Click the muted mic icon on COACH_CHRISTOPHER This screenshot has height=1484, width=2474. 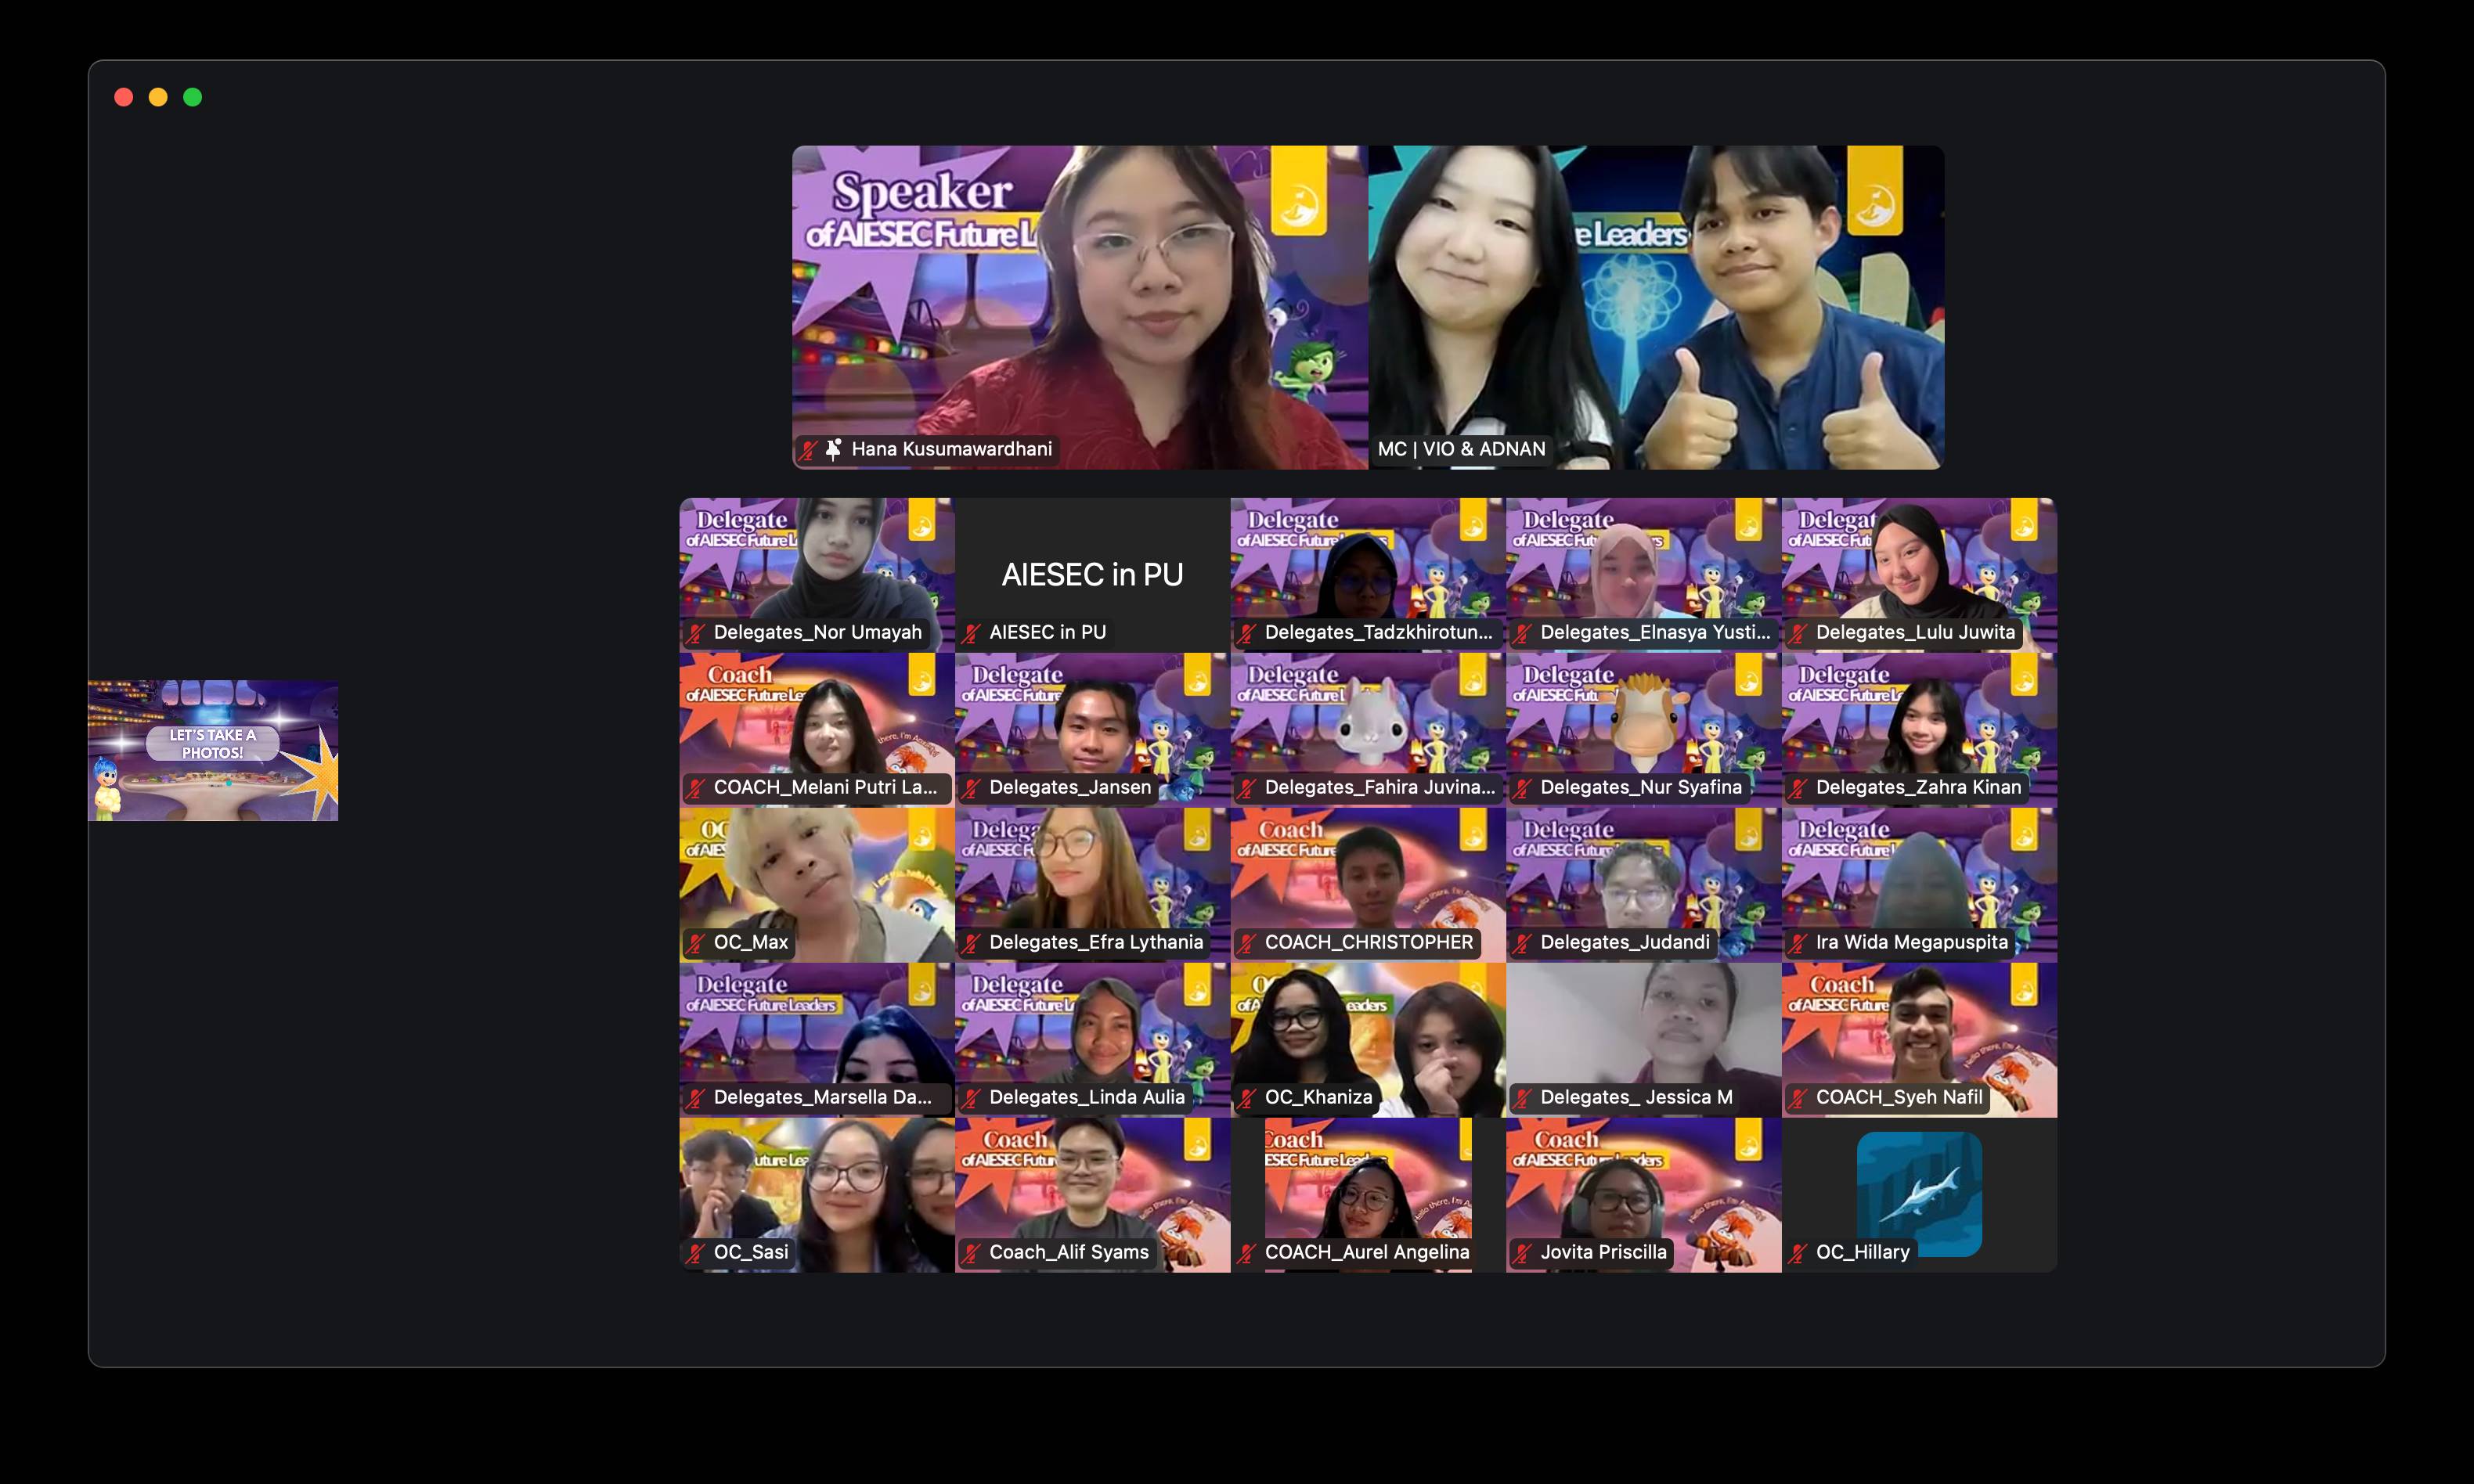coord(1247,943)
